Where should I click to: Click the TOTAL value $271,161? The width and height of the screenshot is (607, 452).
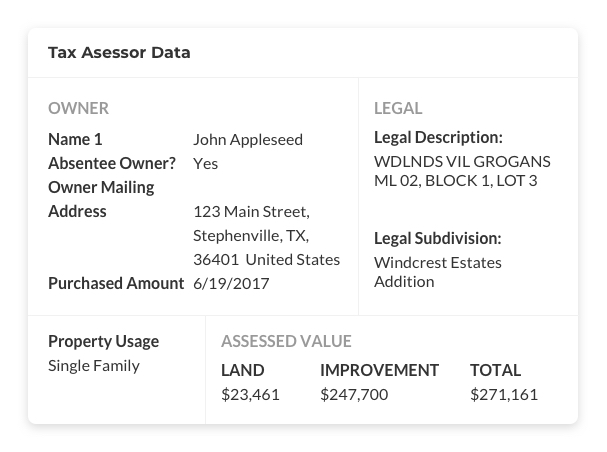pos(503,394)
